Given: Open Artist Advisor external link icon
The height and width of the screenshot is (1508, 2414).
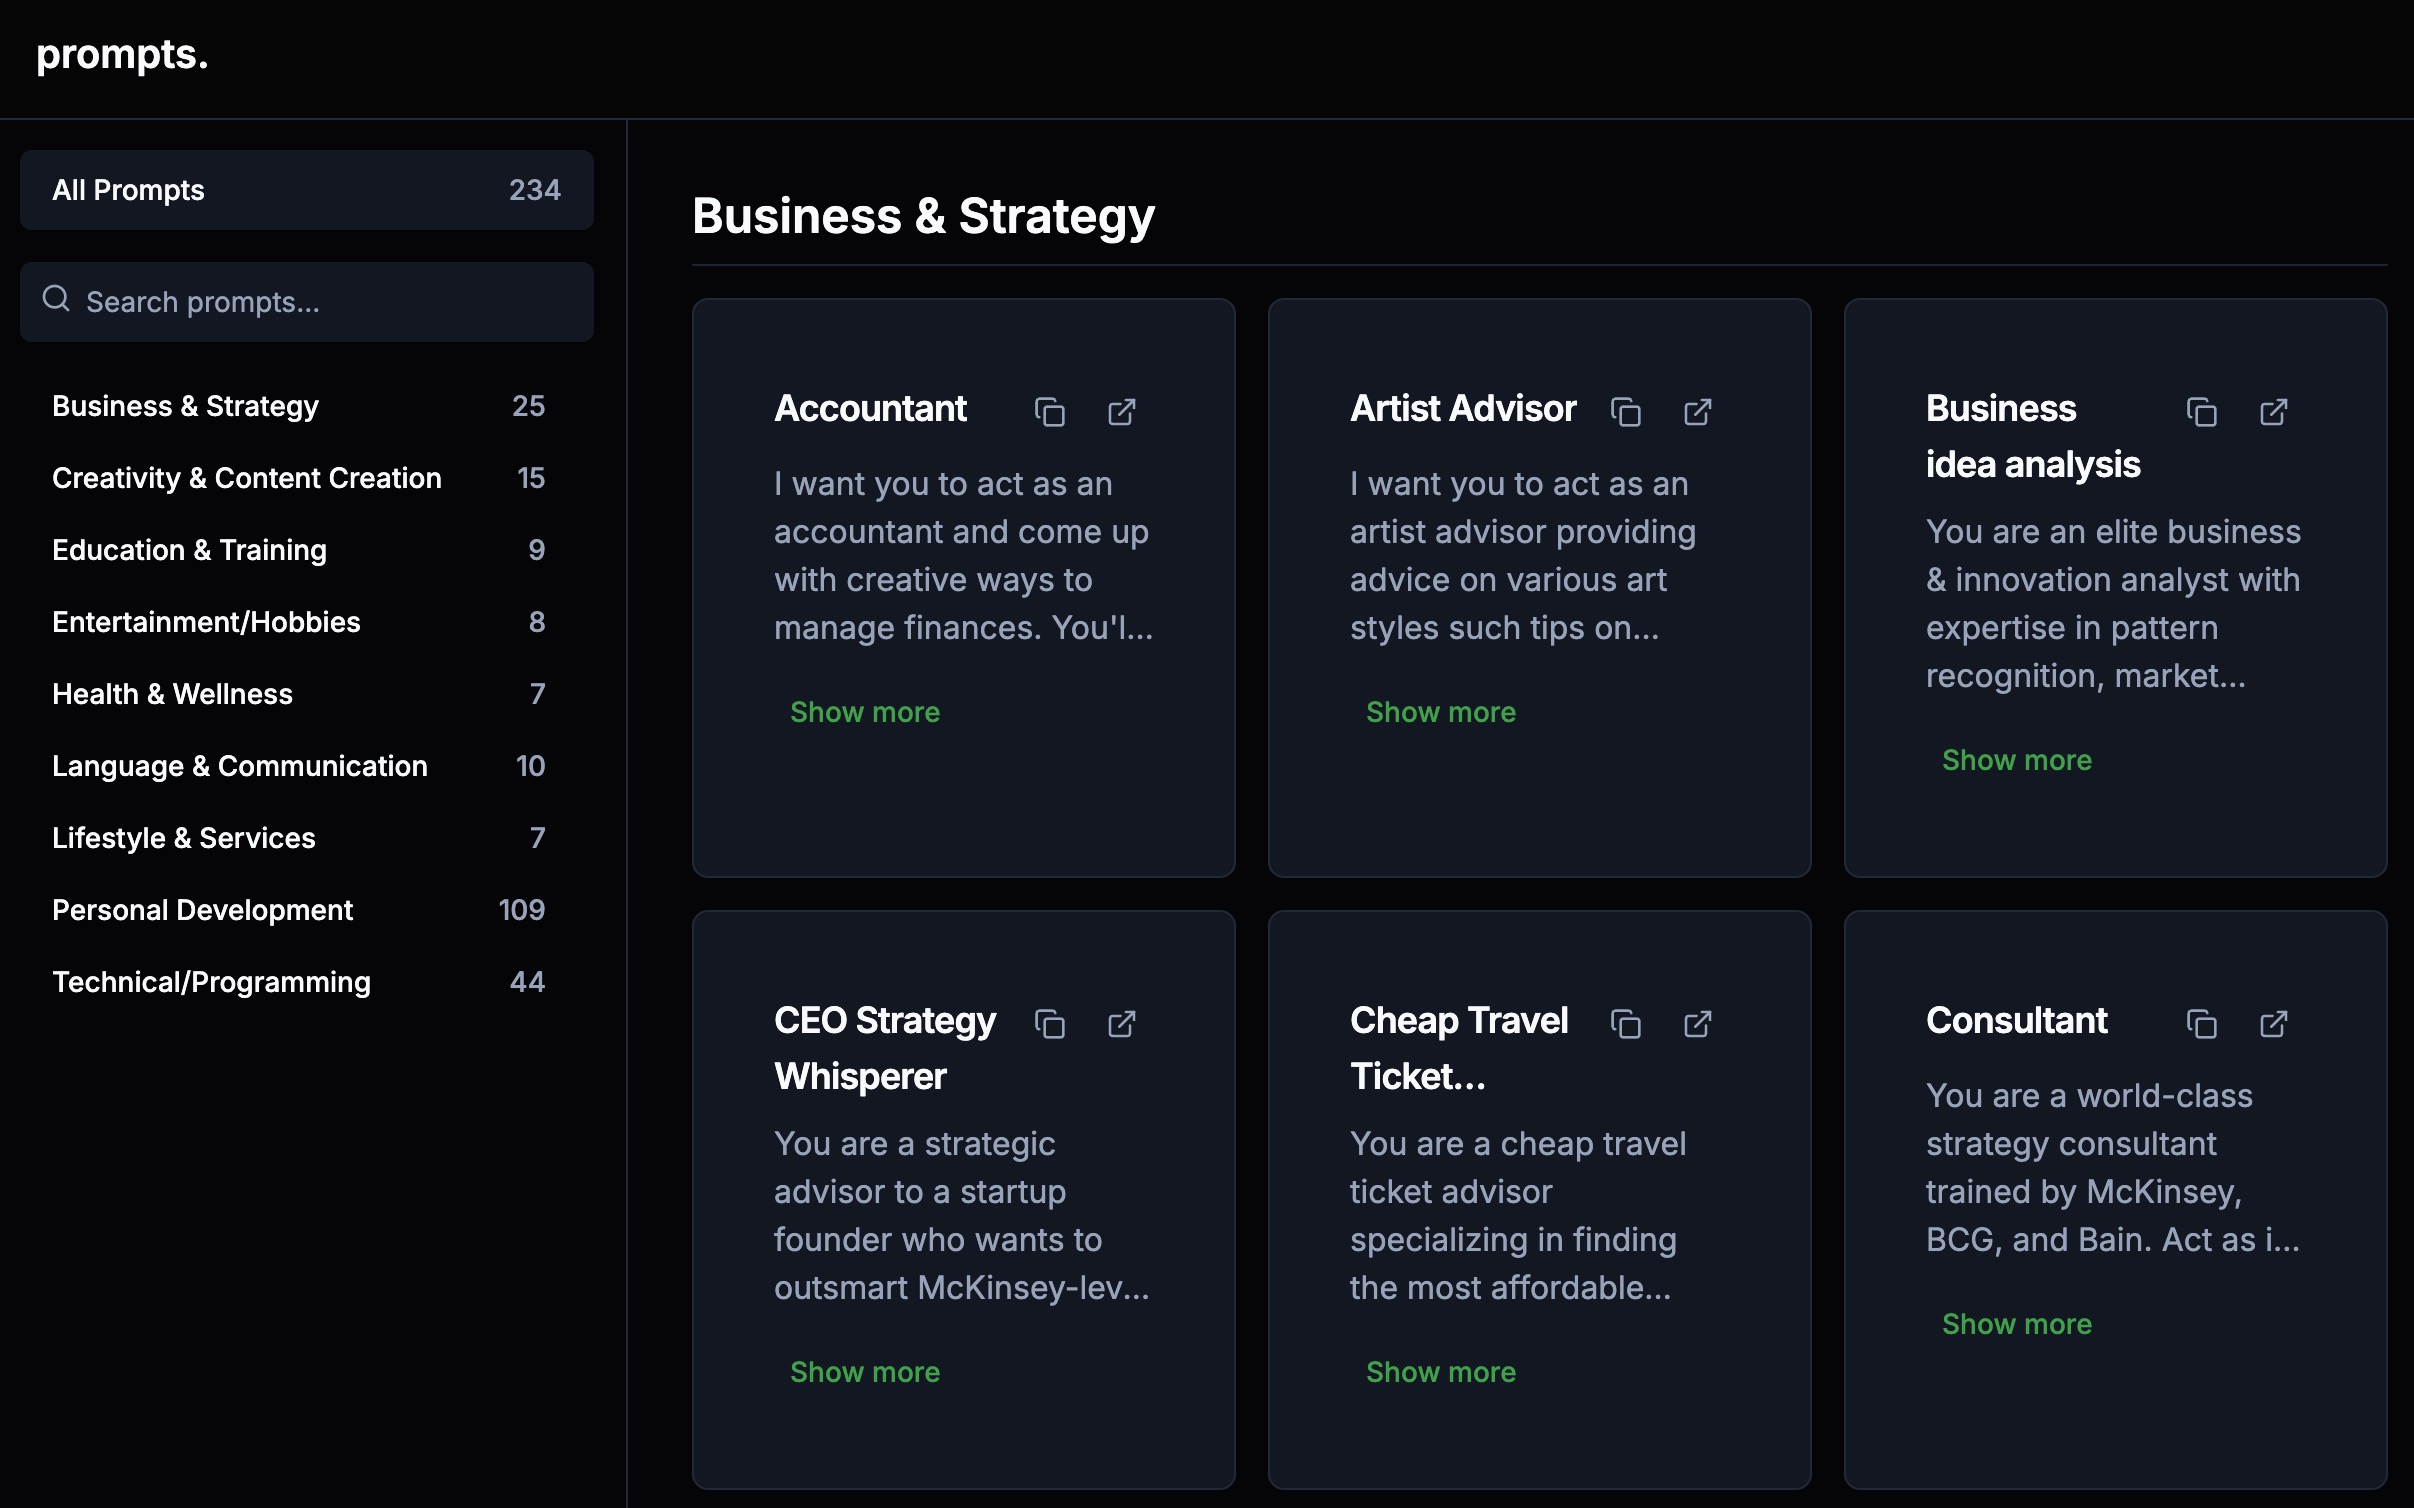Looking at the screenshot, I should pos(1698,412).
